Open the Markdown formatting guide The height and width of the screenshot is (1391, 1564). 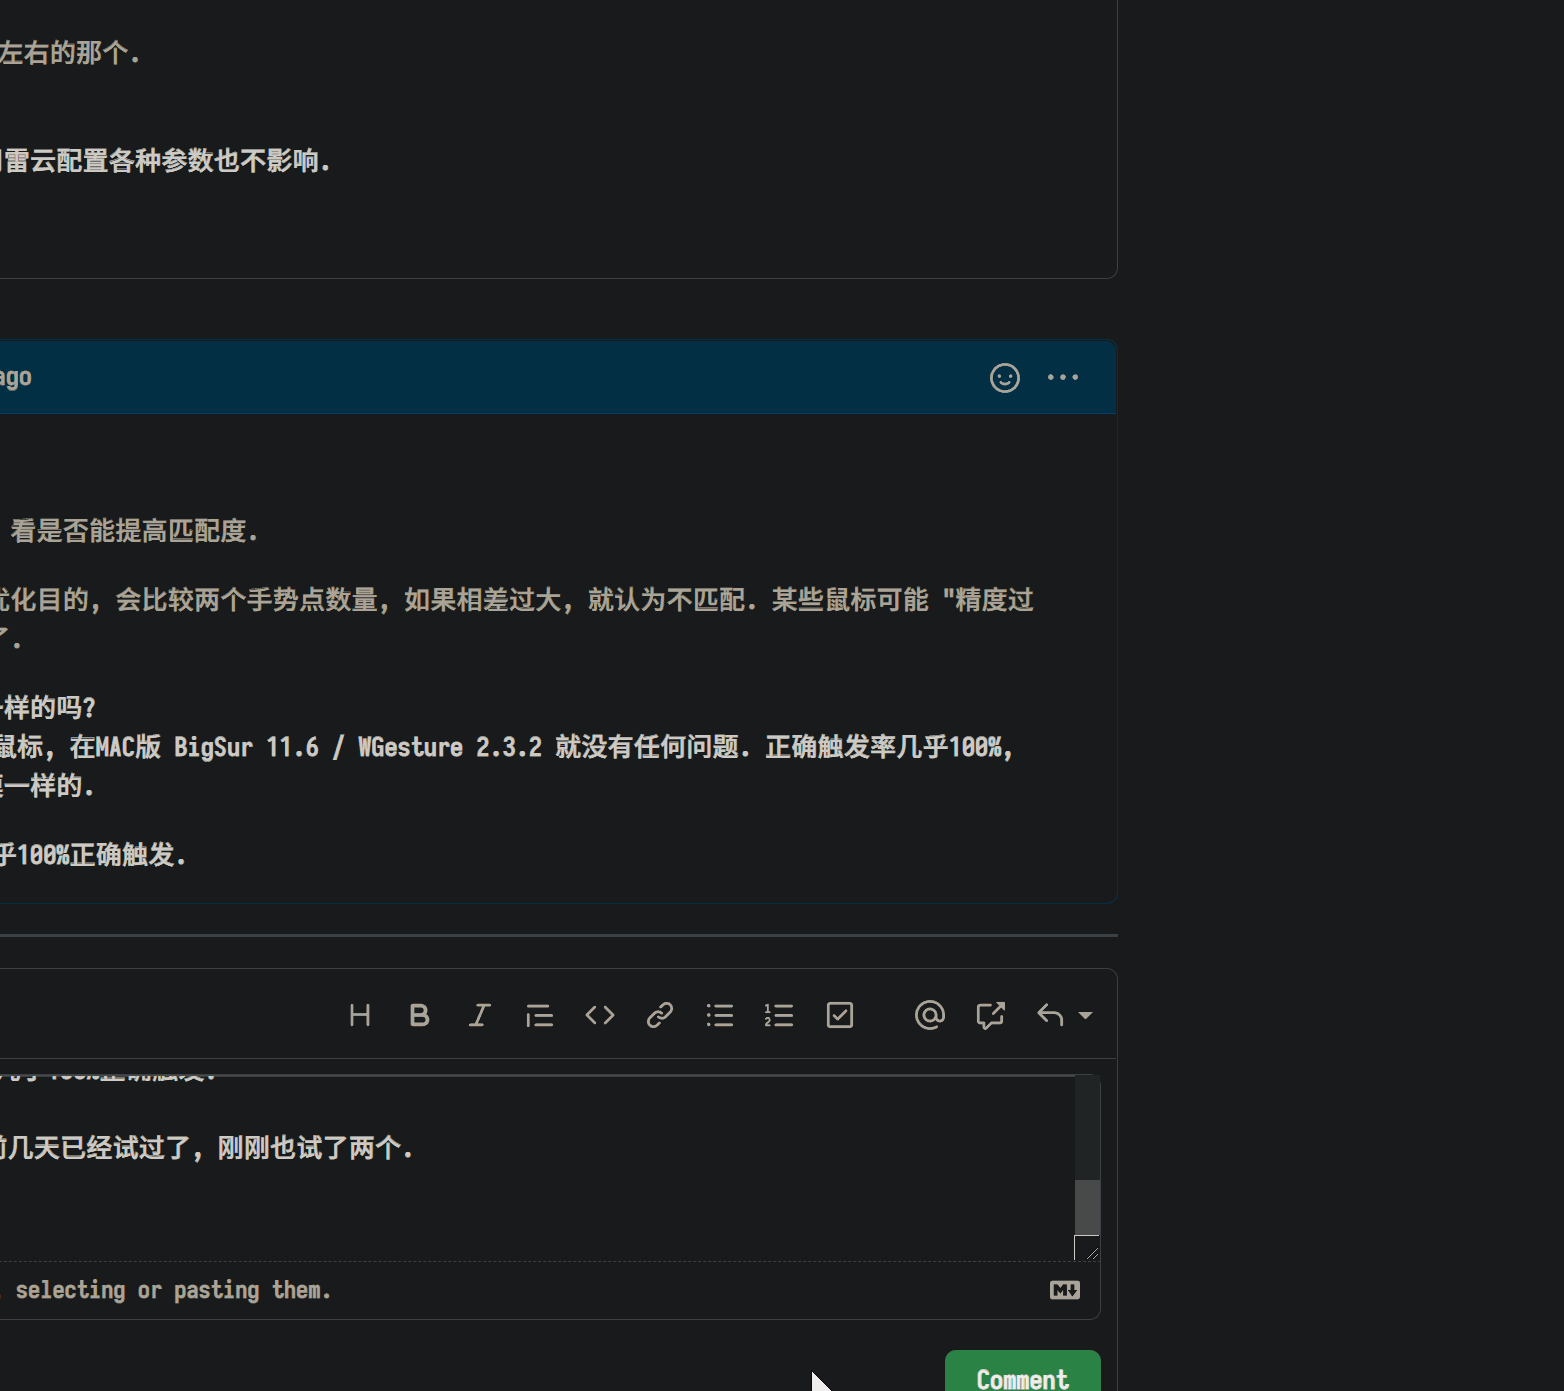(1065, 1290)
